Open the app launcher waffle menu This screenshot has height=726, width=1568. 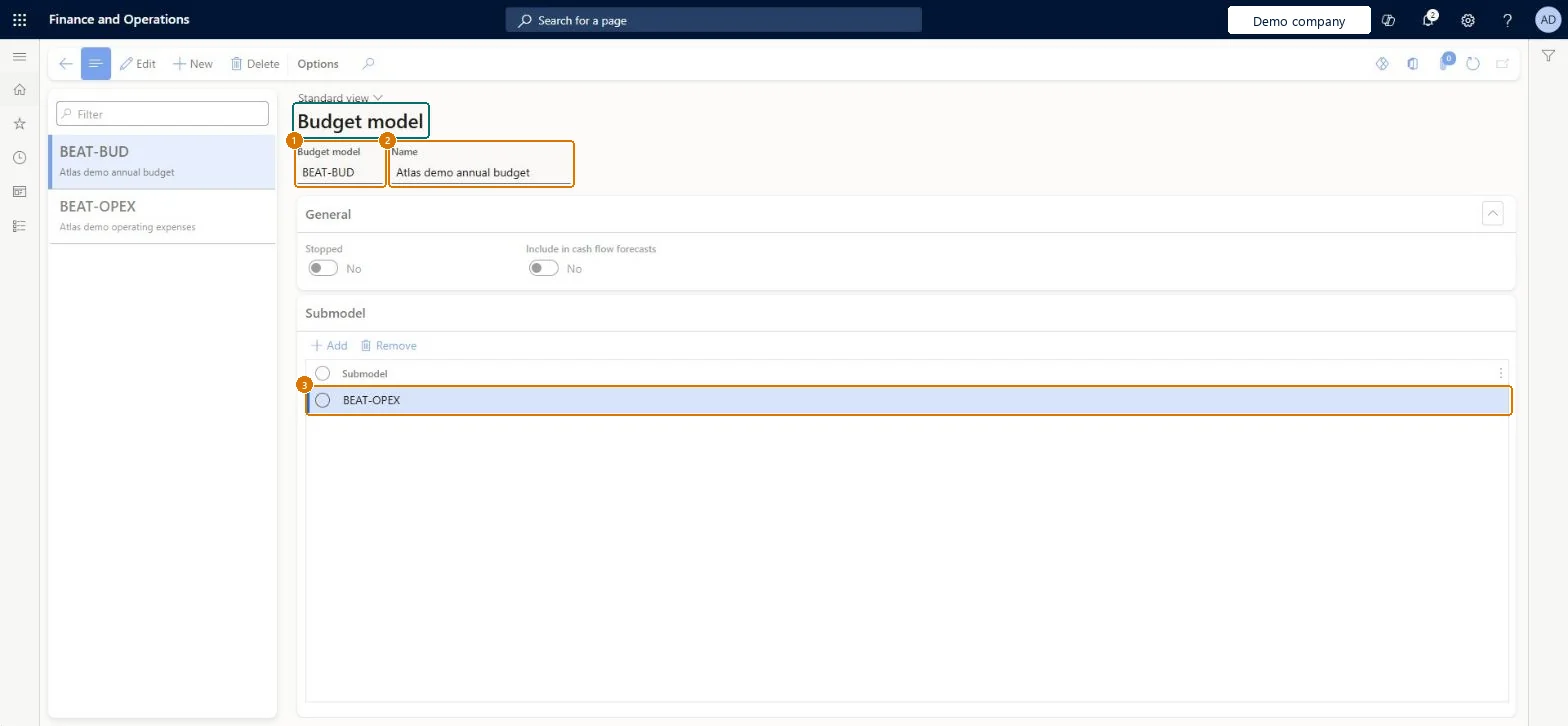(x=20, y=20)
